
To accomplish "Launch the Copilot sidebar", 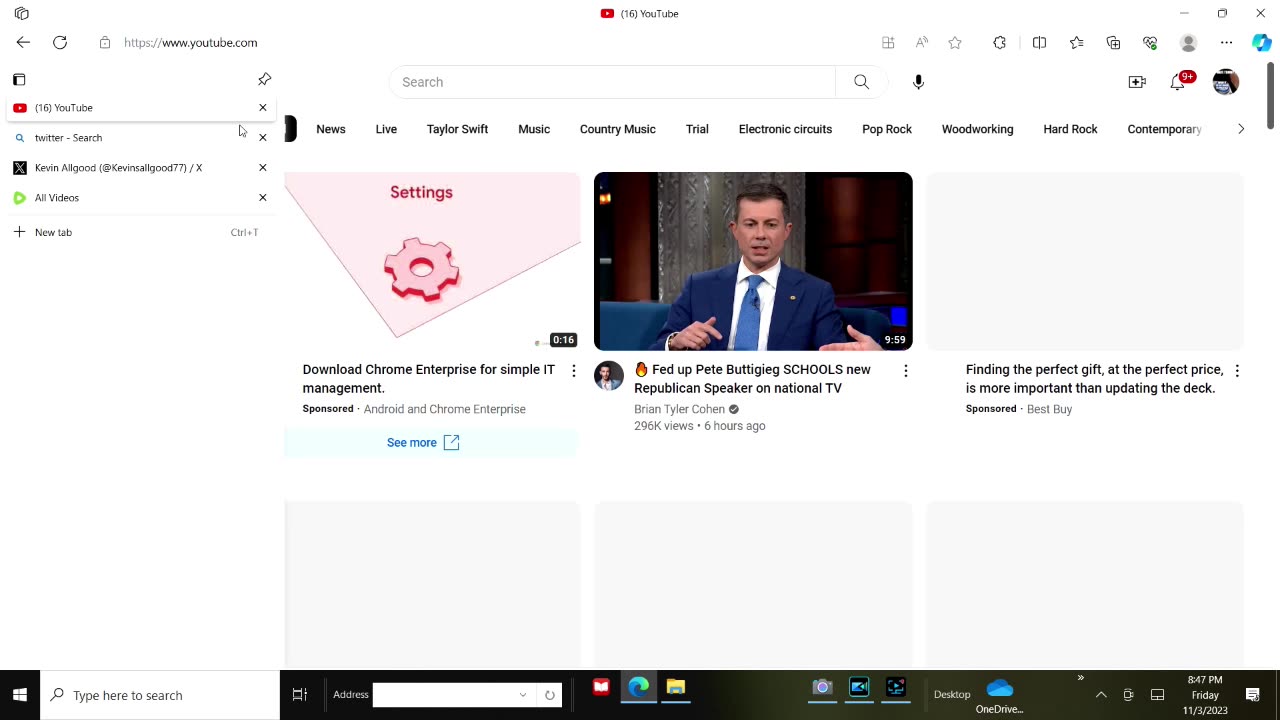I will pyautogui.click(x=1261, y=42).
